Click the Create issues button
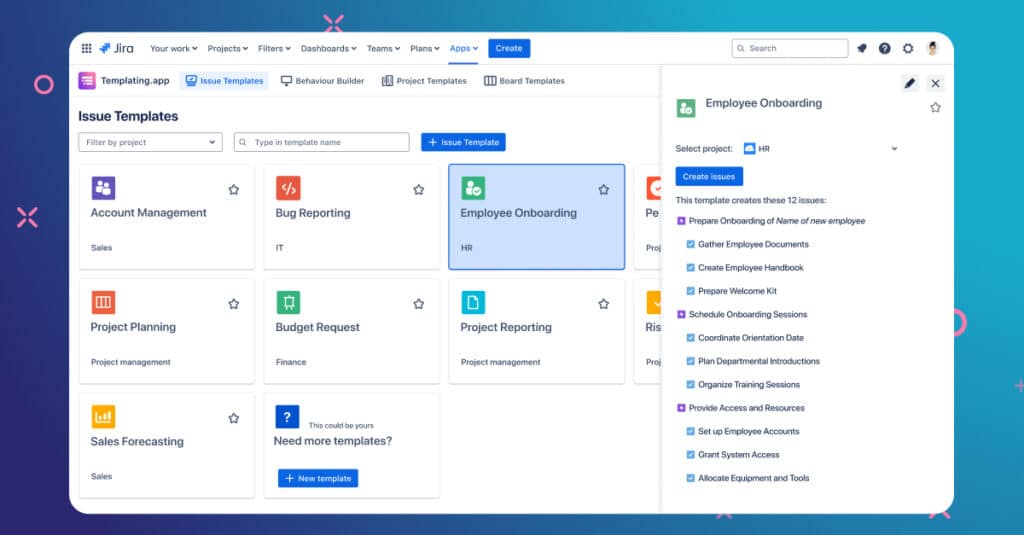Viewport: 1024px width, 535px height. coord(709,176)
